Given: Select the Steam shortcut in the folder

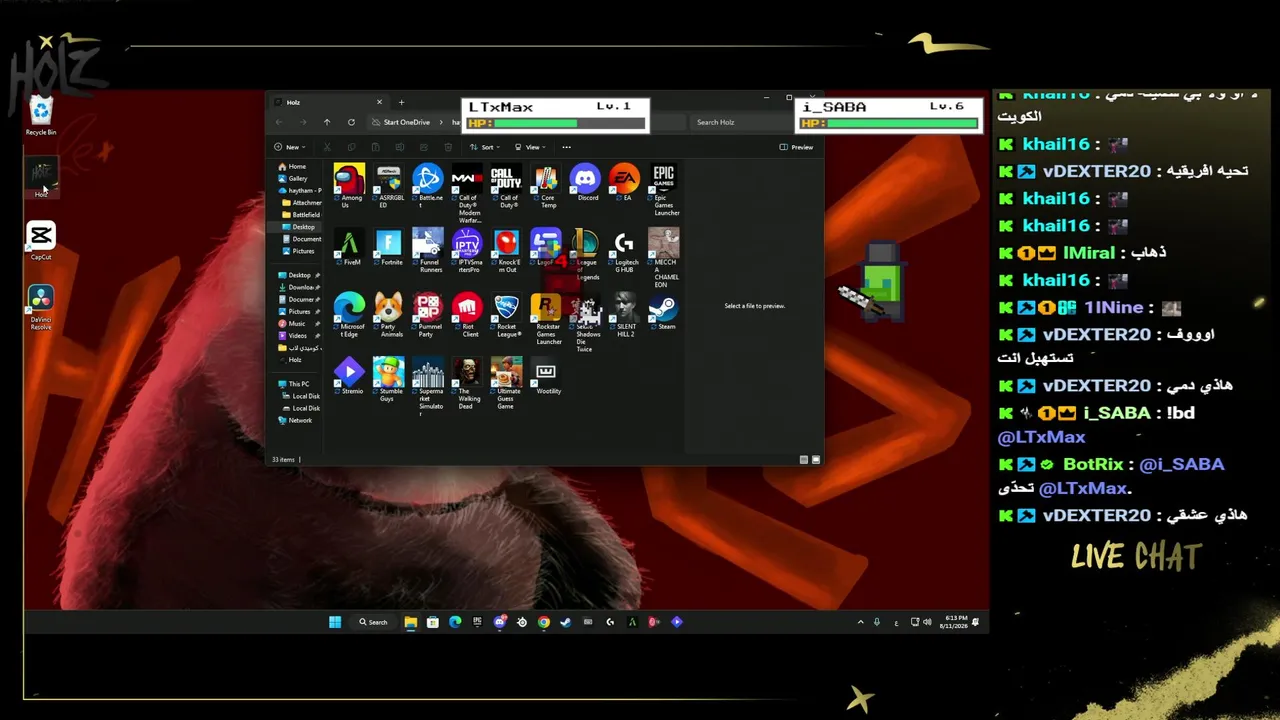Looking at the screenshot, I should point(664,312).
